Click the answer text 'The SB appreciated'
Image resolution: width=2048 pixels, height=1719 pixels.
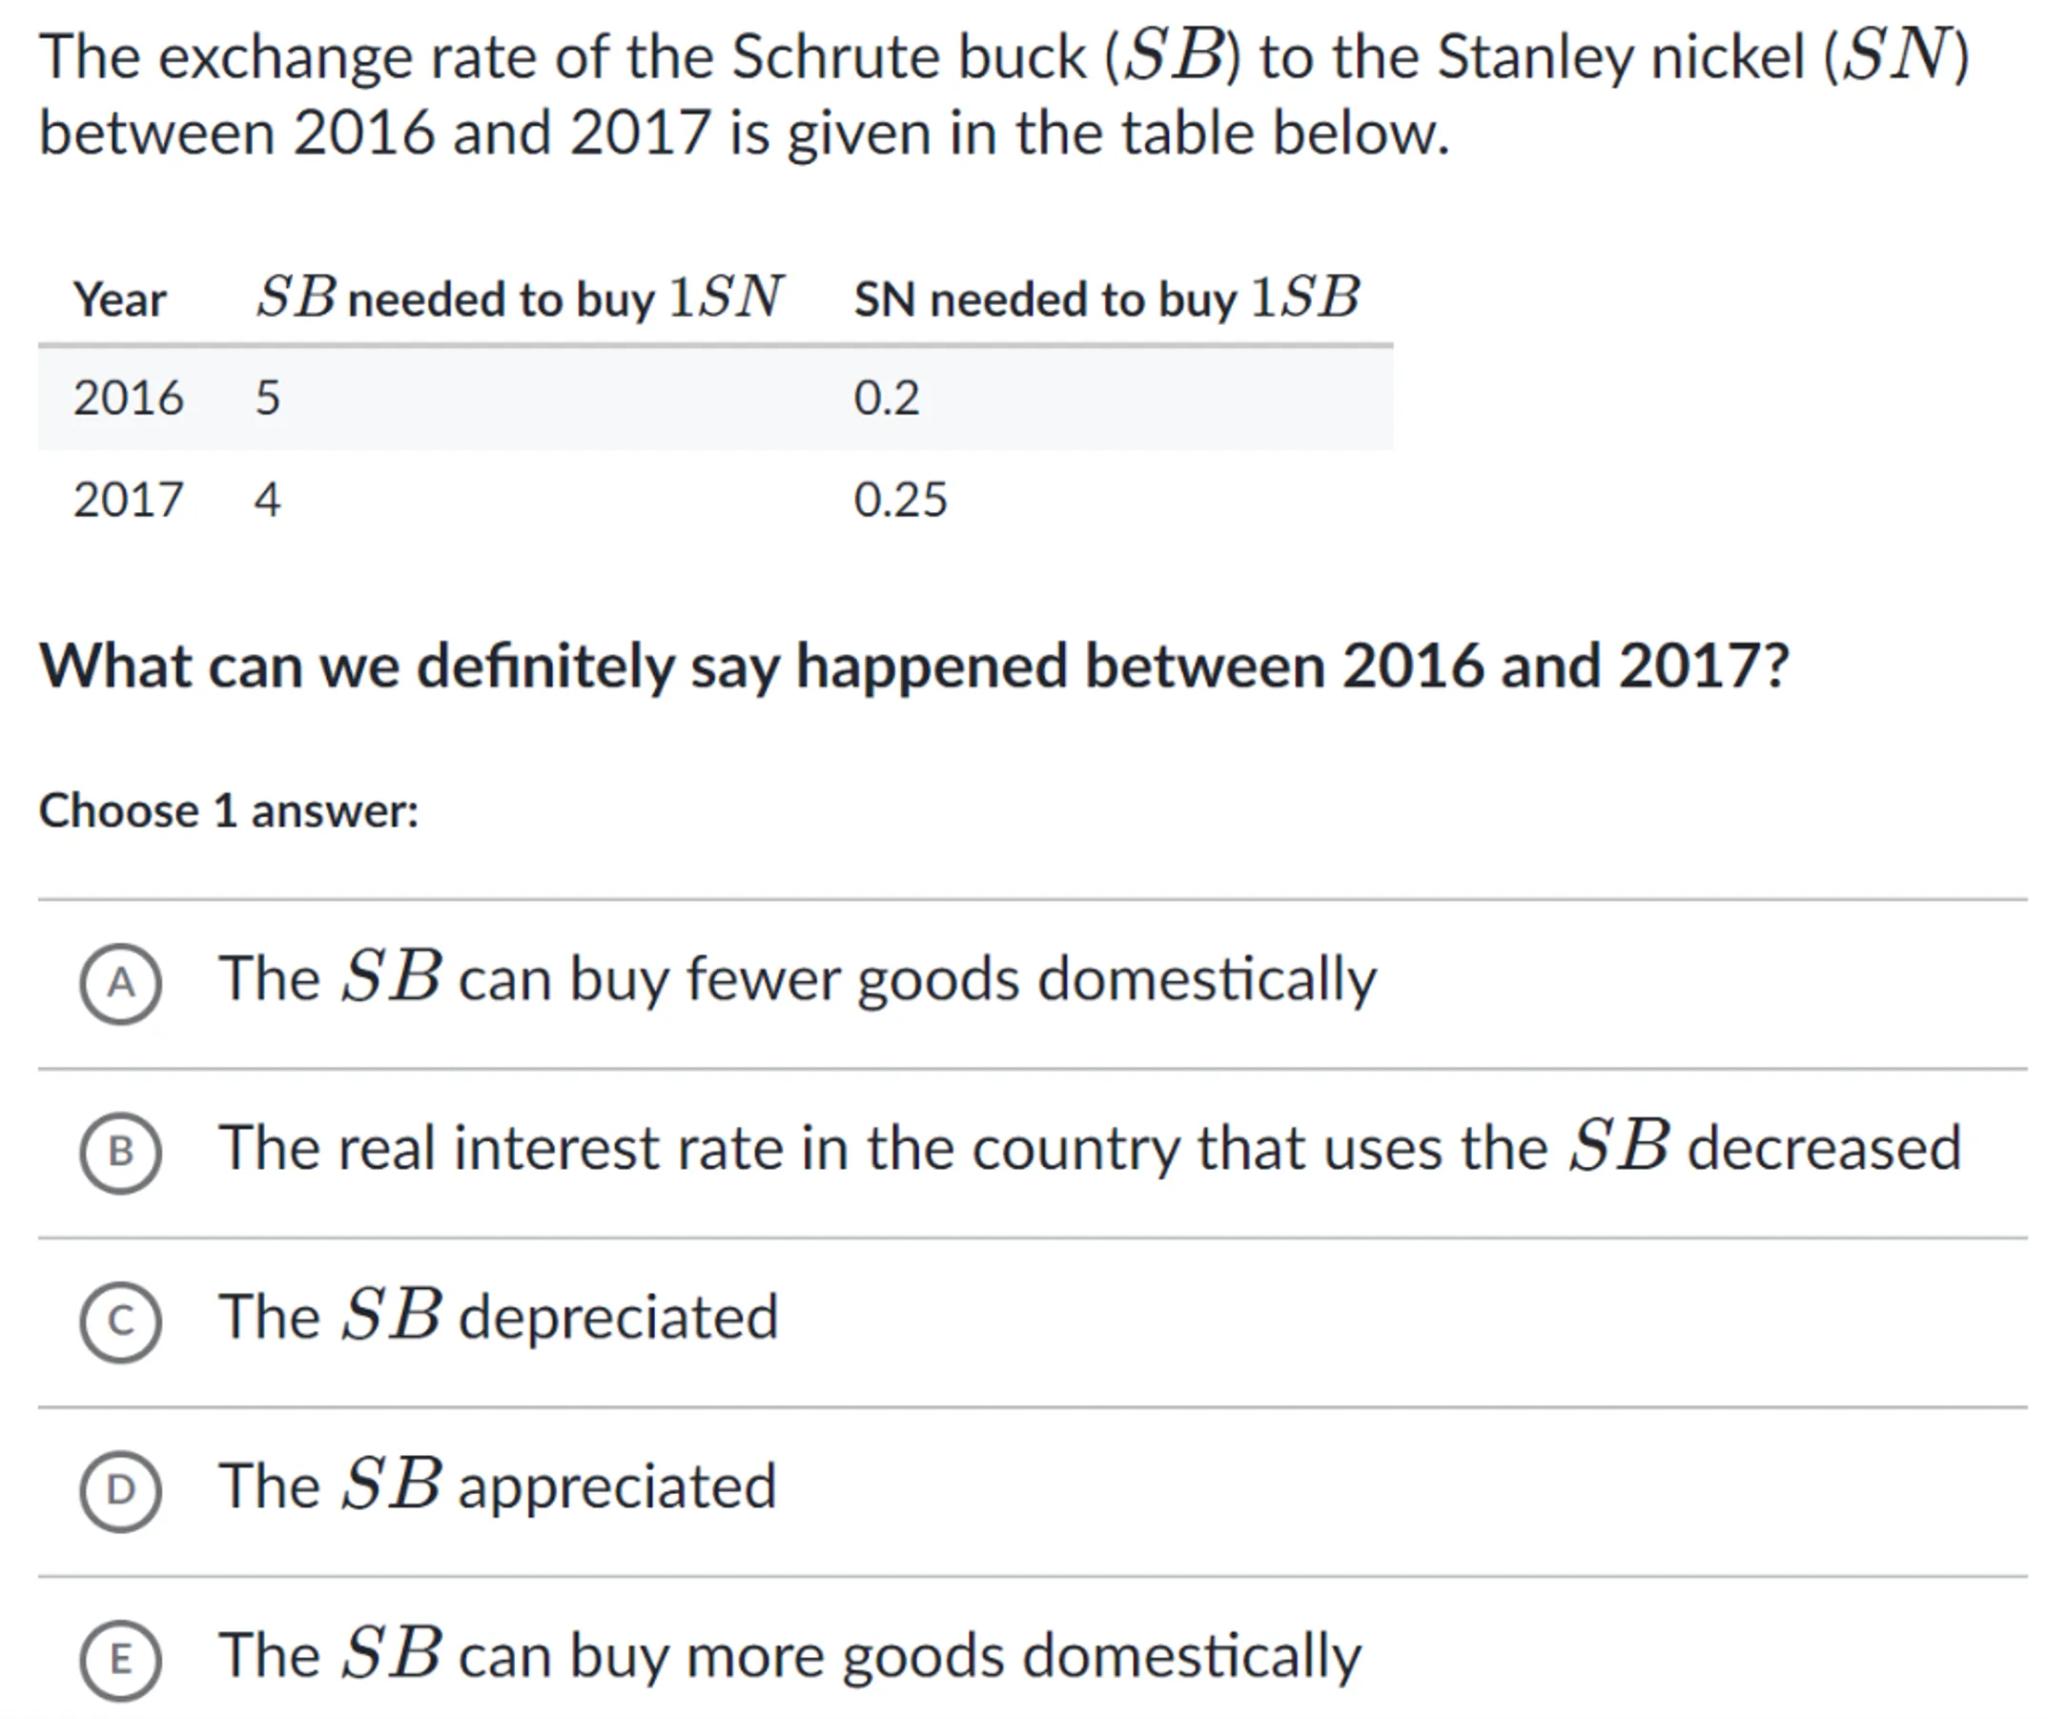[497, 1485]
